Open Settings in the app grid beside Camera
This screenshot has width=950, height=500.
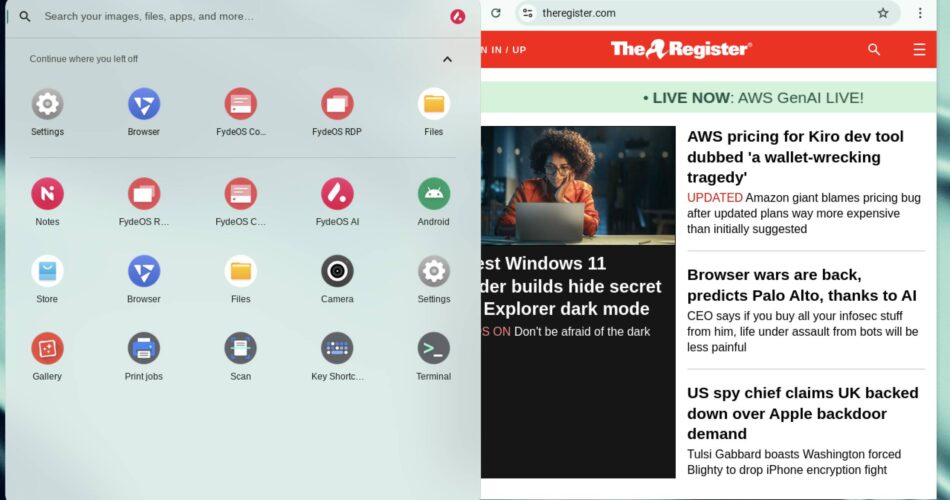click(434, 271)
